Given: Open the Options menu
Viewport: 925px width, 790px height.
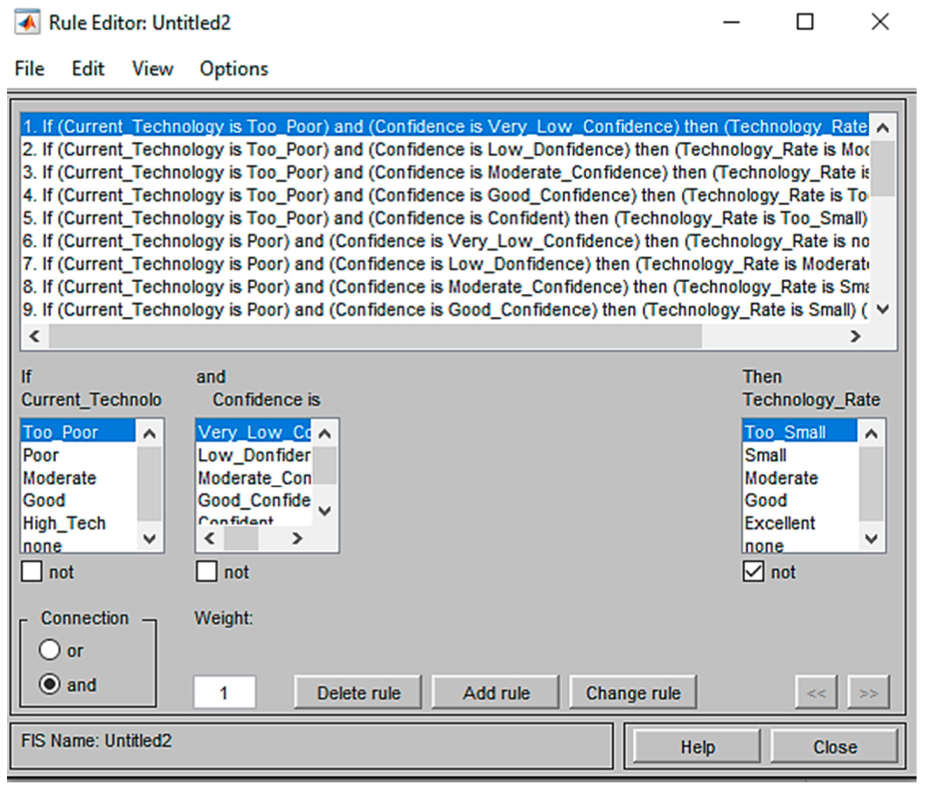Looking at the screenshot, I should click(x=234, y=69).
